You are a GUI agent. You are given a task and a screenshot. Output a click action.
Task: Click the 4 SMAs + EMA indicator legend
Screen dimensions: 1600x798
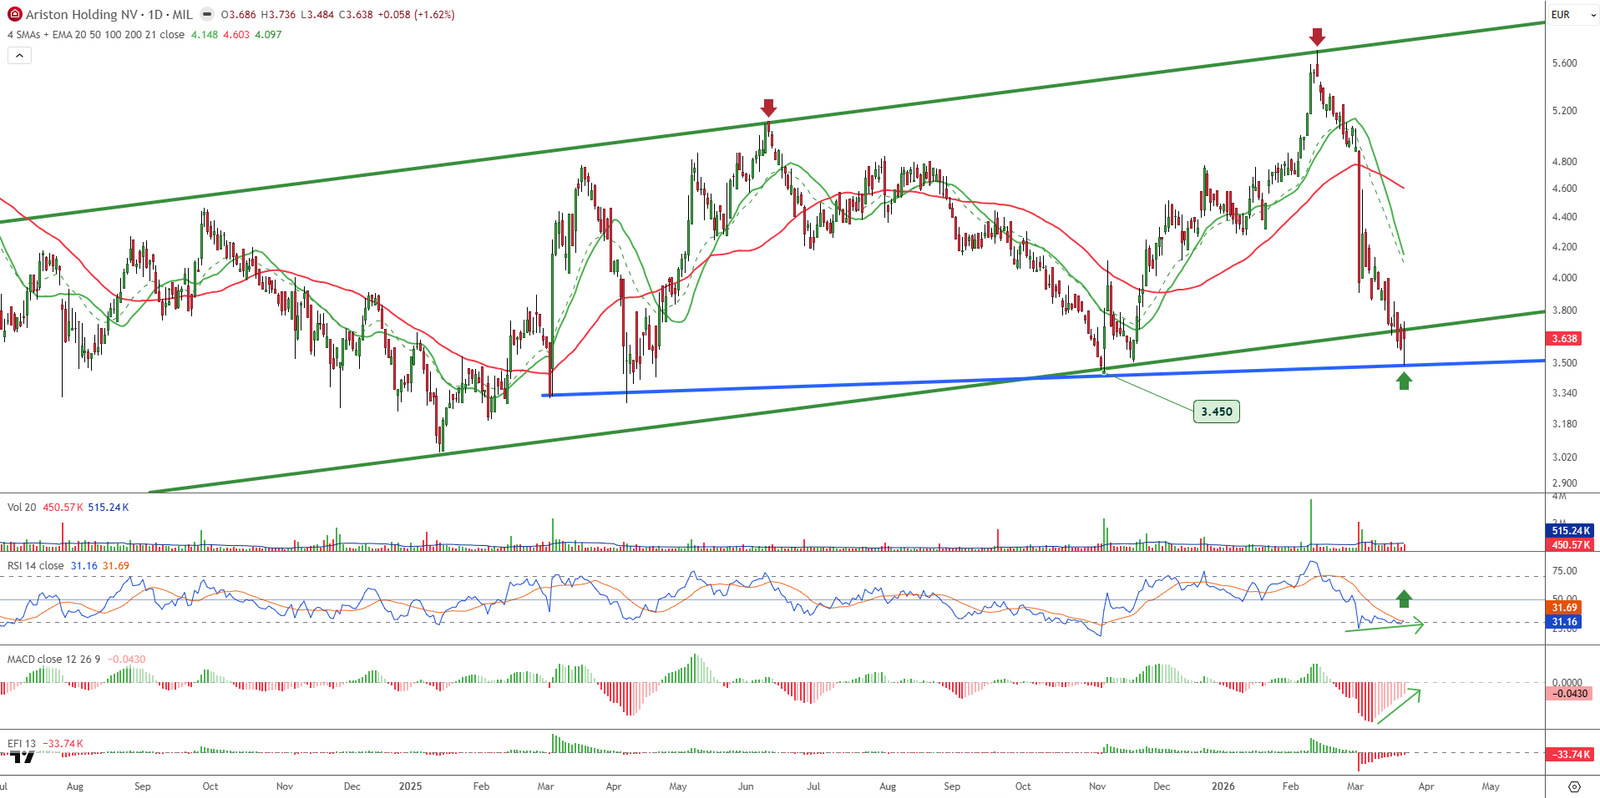(95, 35)
